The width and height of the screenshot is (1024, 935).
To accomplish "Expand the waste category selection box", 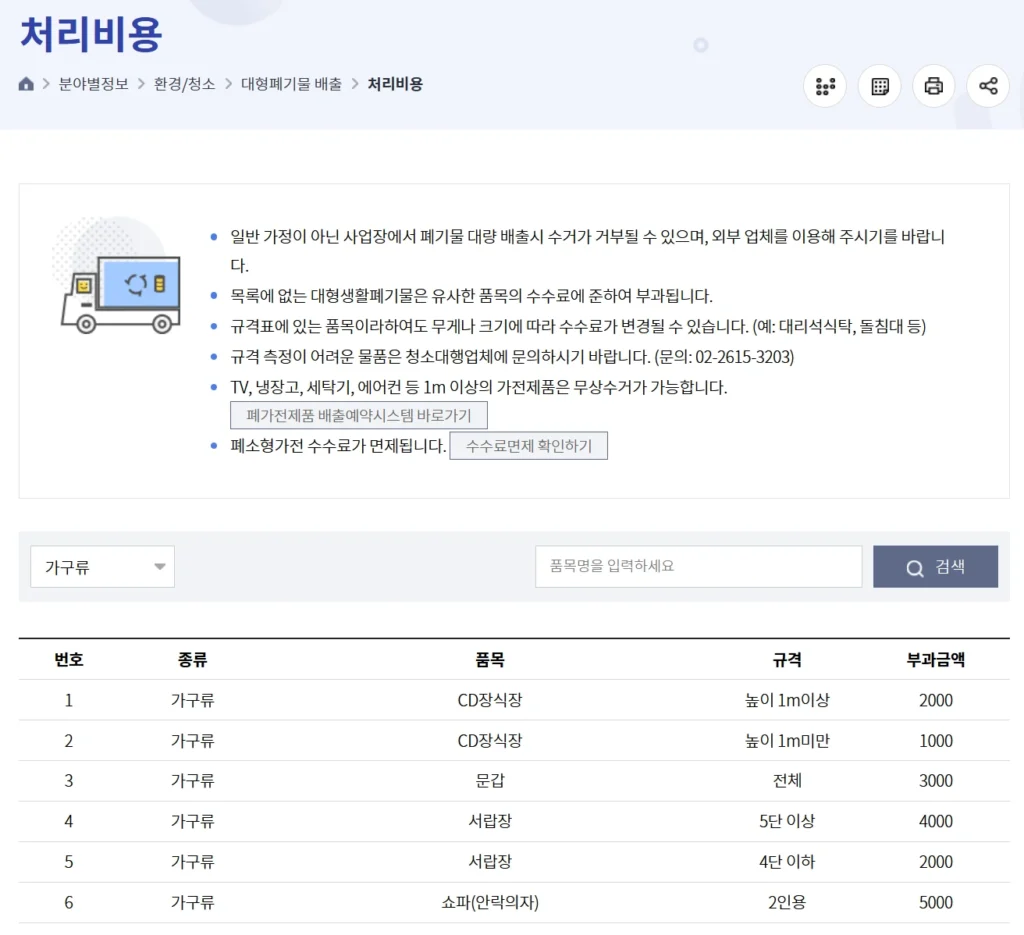I will tap(102, 566).
